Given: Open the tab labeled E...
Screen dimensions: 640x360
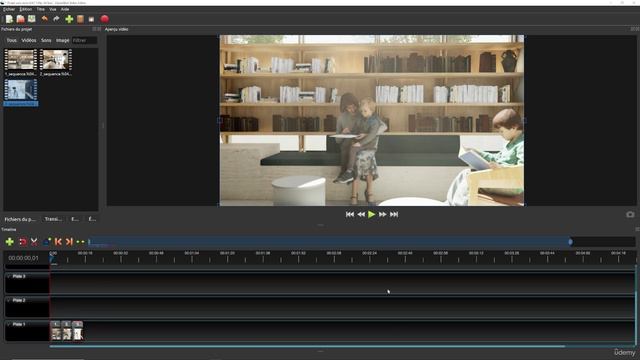Looking at the screenshot, I should [x=75, y=219].
